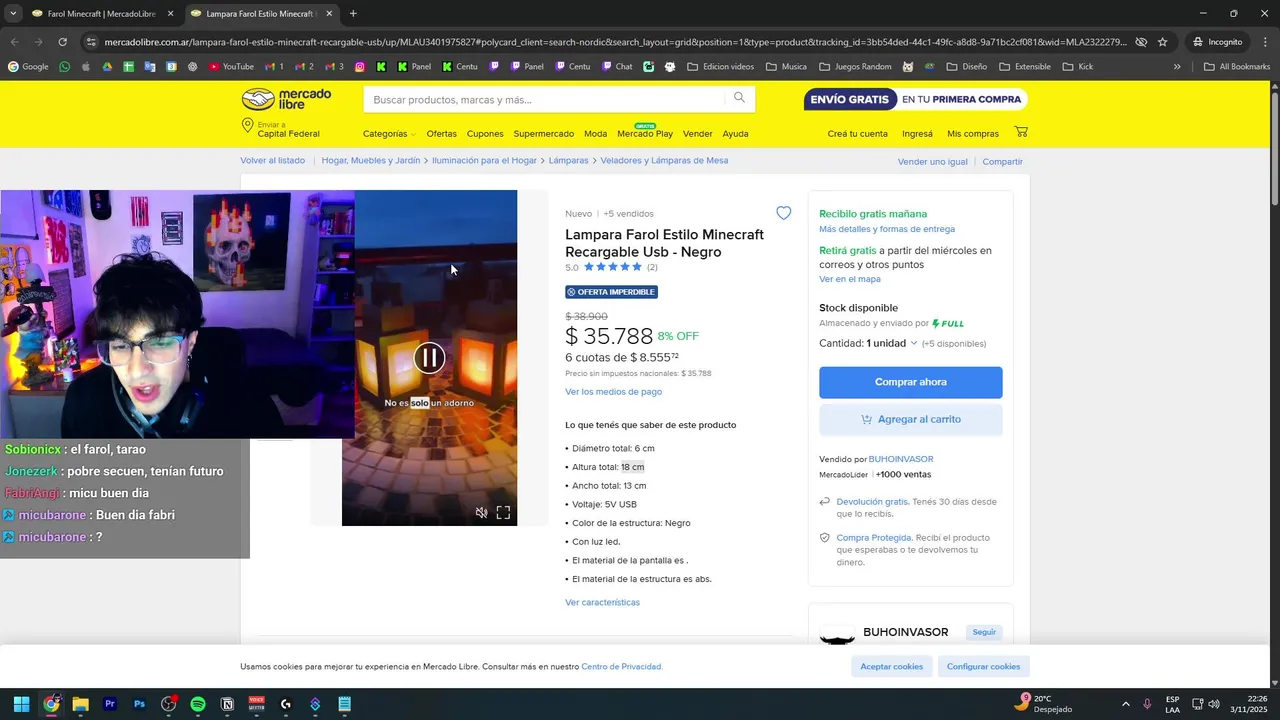Screen dimensions: 1280x720
Task: Expand the Categorías menu
Action: coord(389,134)
